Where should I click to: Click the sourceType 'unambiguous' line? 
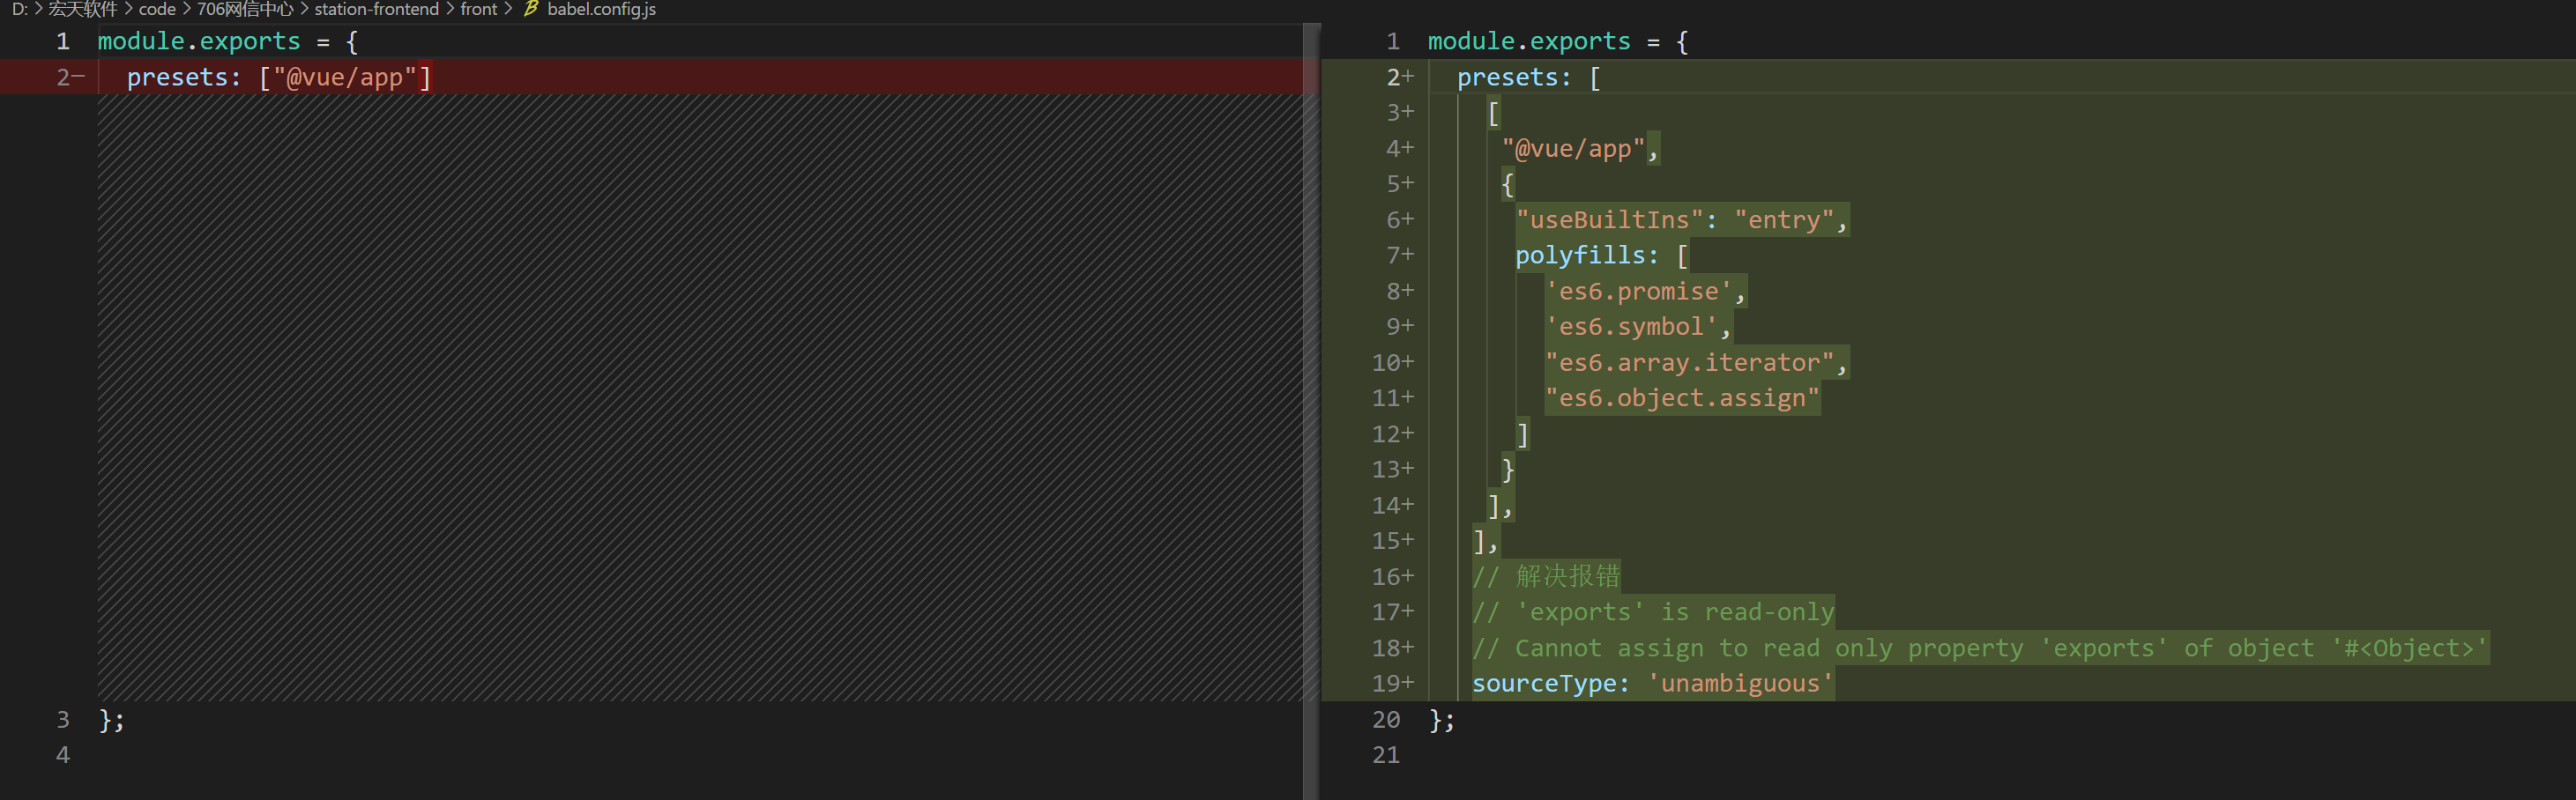click(x=1651, y=684)
